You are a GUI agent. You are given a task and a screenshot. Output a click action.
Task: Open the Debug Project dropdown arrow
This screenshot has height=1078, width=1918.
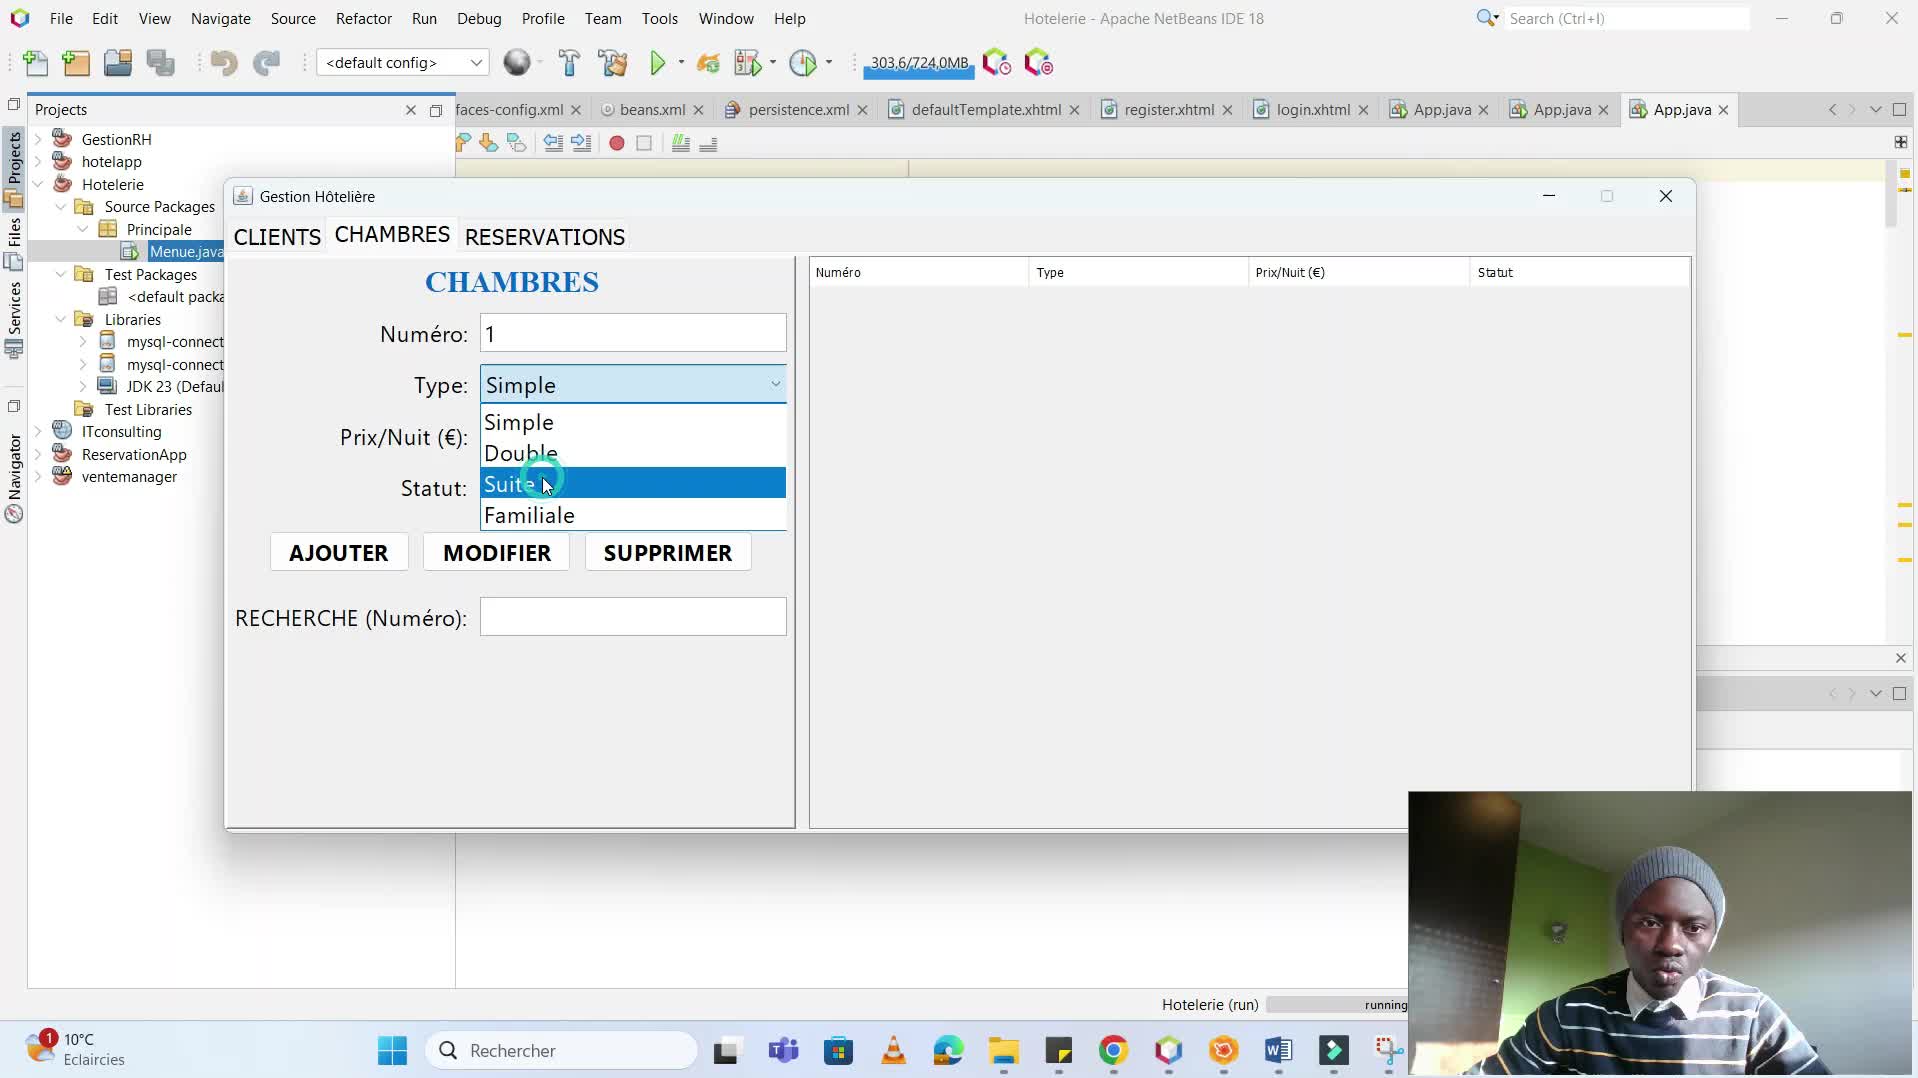(773, 63)
